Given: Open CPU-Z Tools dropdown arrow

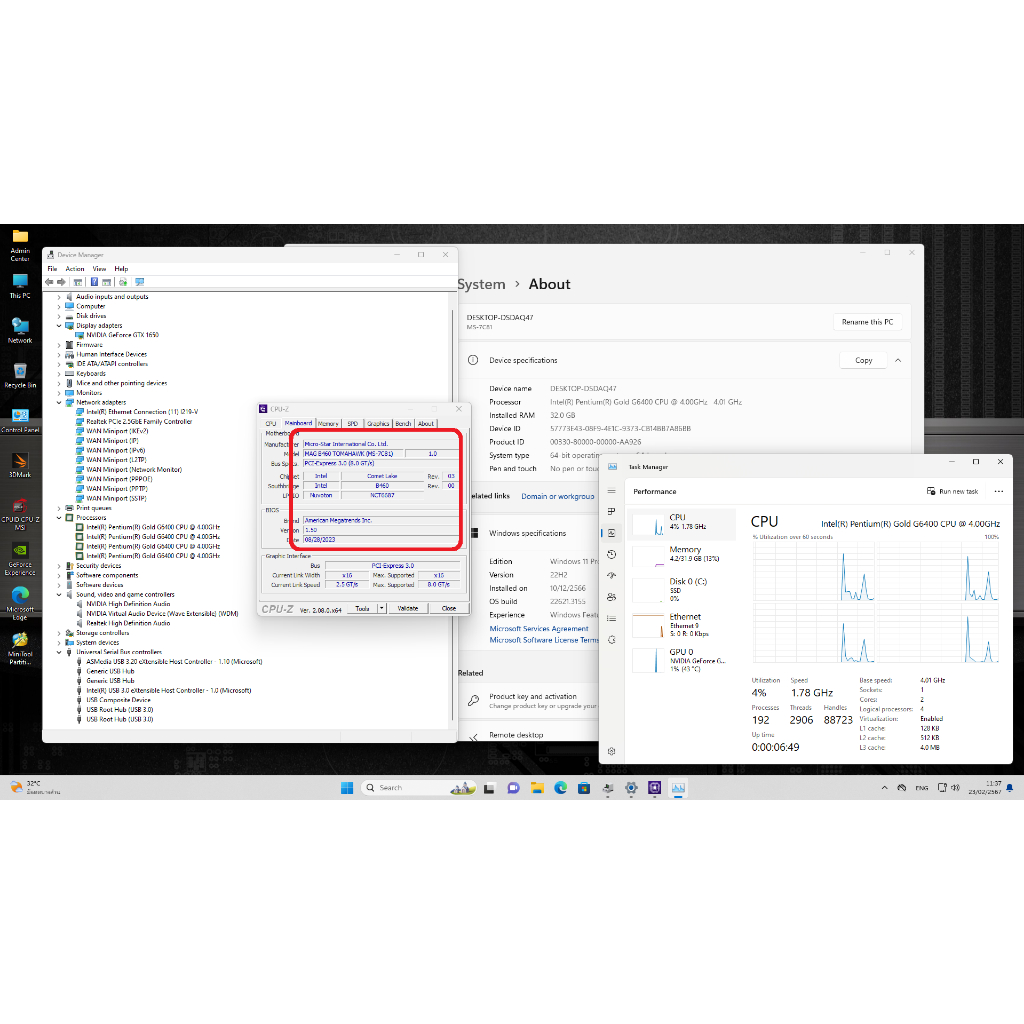Looking at the screenshot, I should coord(382,608).
